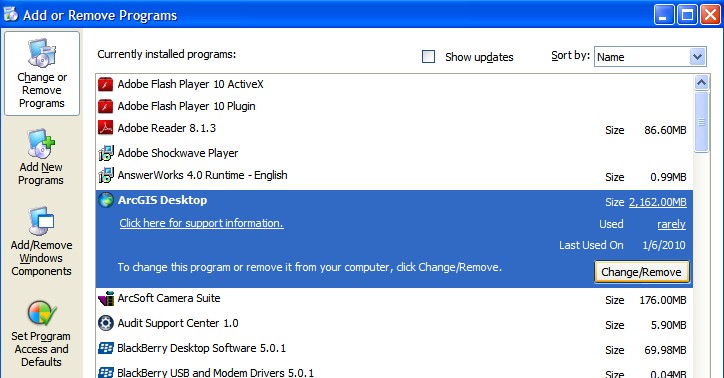724x378 pixels.
Task: Select the Audit Support Center 1.0 icon
Action: [106, 323]
